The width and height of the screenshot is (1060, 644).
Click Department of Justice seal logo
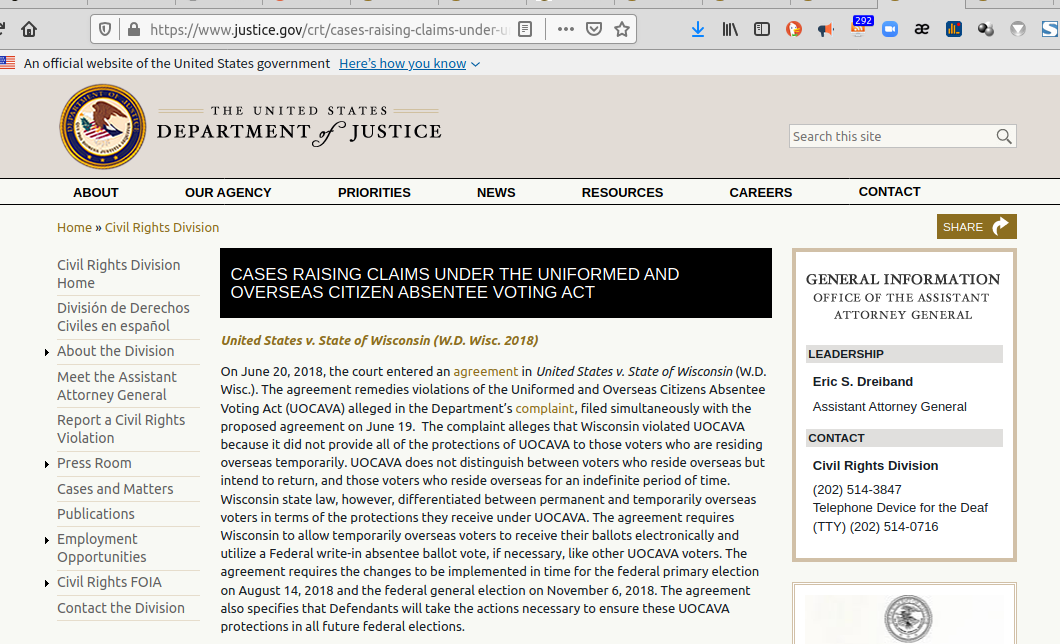click(x=103, y=126)
